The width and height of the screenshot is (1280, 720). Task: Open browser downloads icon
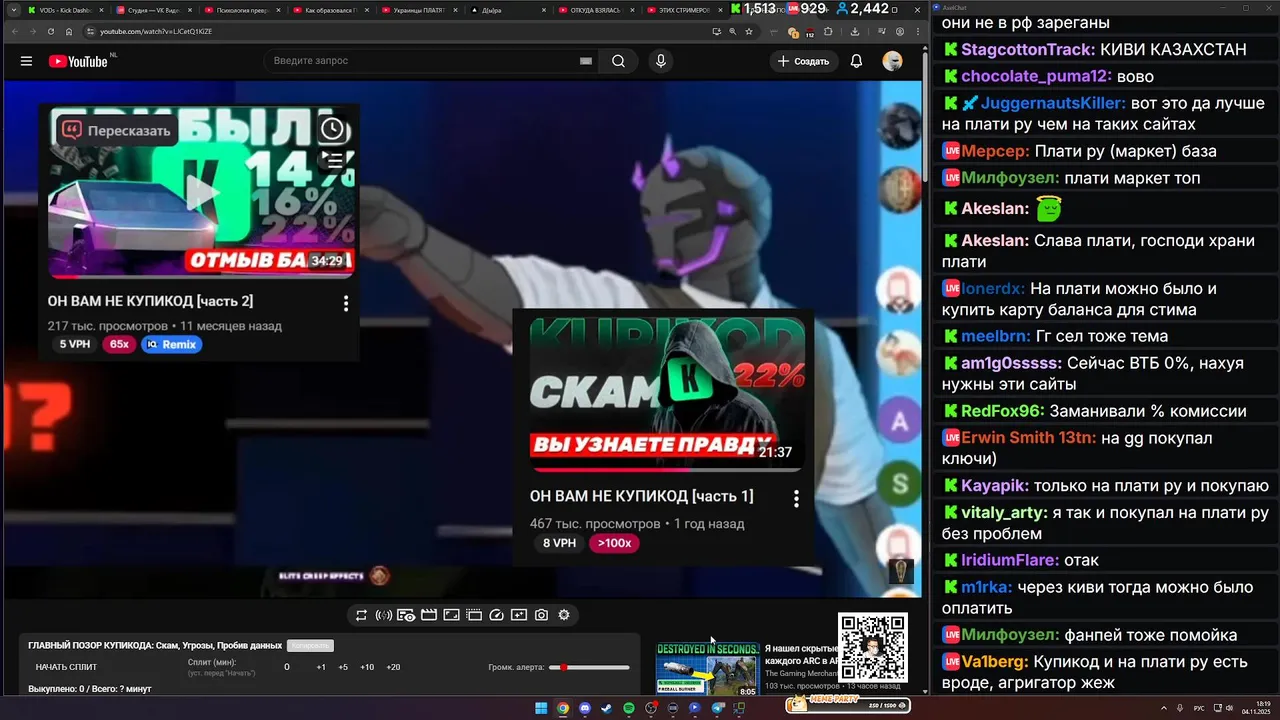tap(855, 32)
